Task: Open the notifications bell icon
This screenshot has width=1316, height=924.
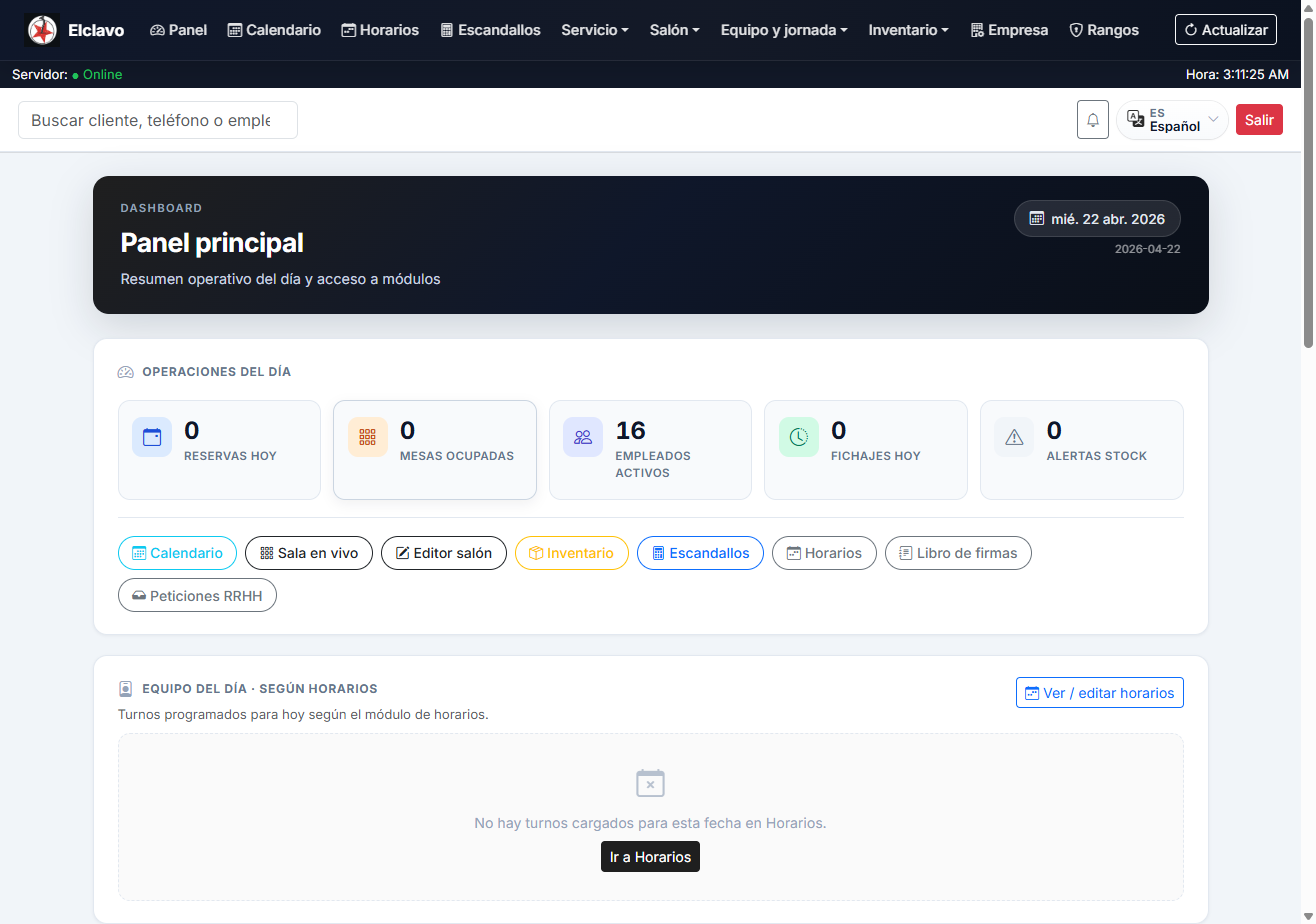Action: pos(1093,120)
